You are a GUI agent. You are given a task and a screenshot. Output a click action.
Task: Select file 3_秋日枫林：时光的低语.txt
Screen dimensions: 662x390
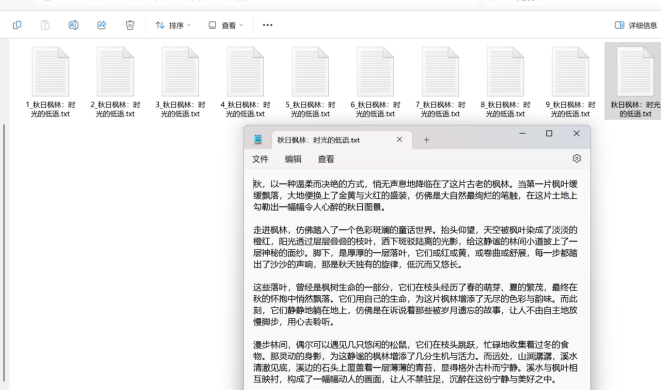[x=180, y=82]
